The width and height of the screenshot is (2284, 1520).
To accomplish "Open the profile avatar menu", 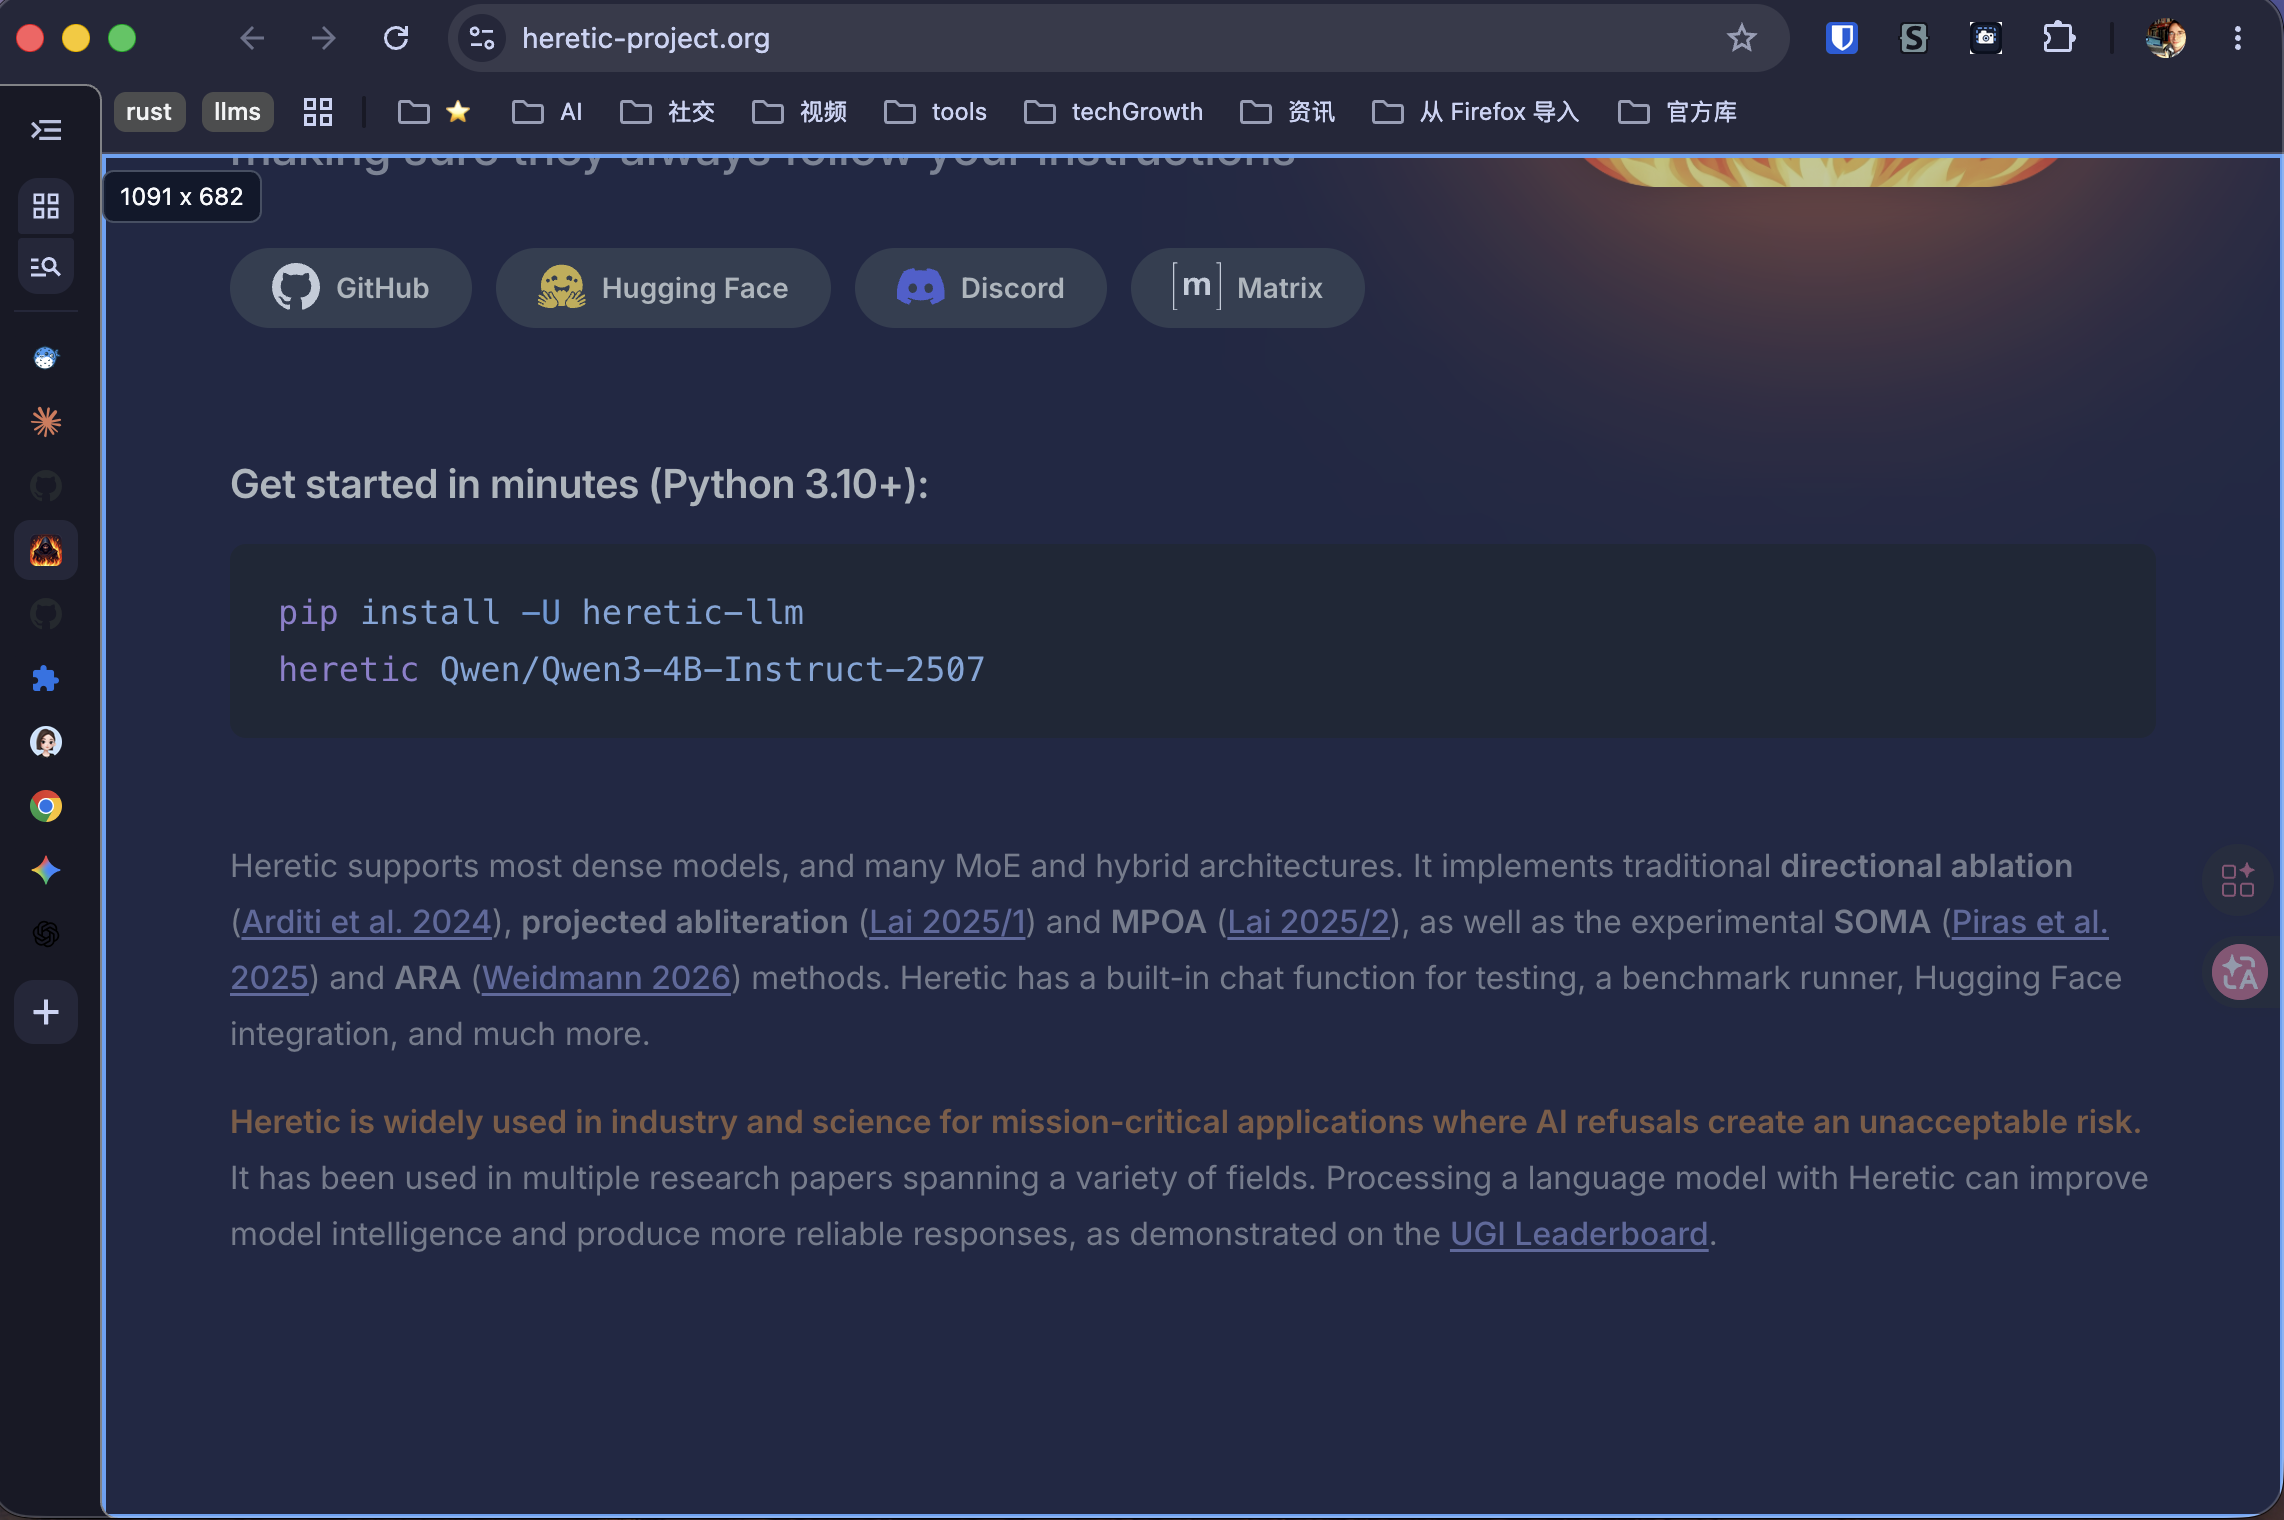I will tap(2165, 38).
